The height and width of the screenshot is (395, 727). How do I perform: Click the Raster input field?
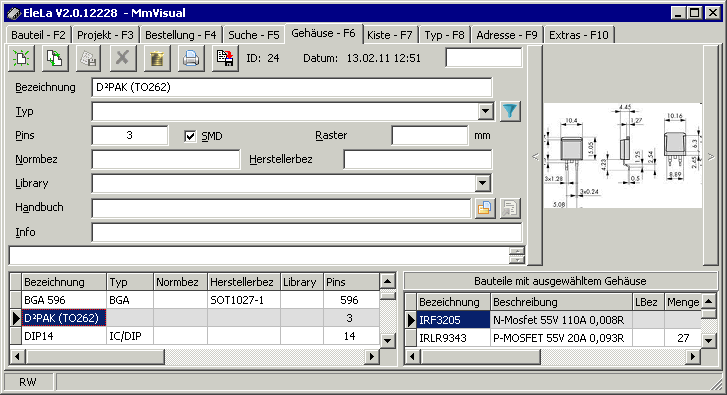(430, 135)
